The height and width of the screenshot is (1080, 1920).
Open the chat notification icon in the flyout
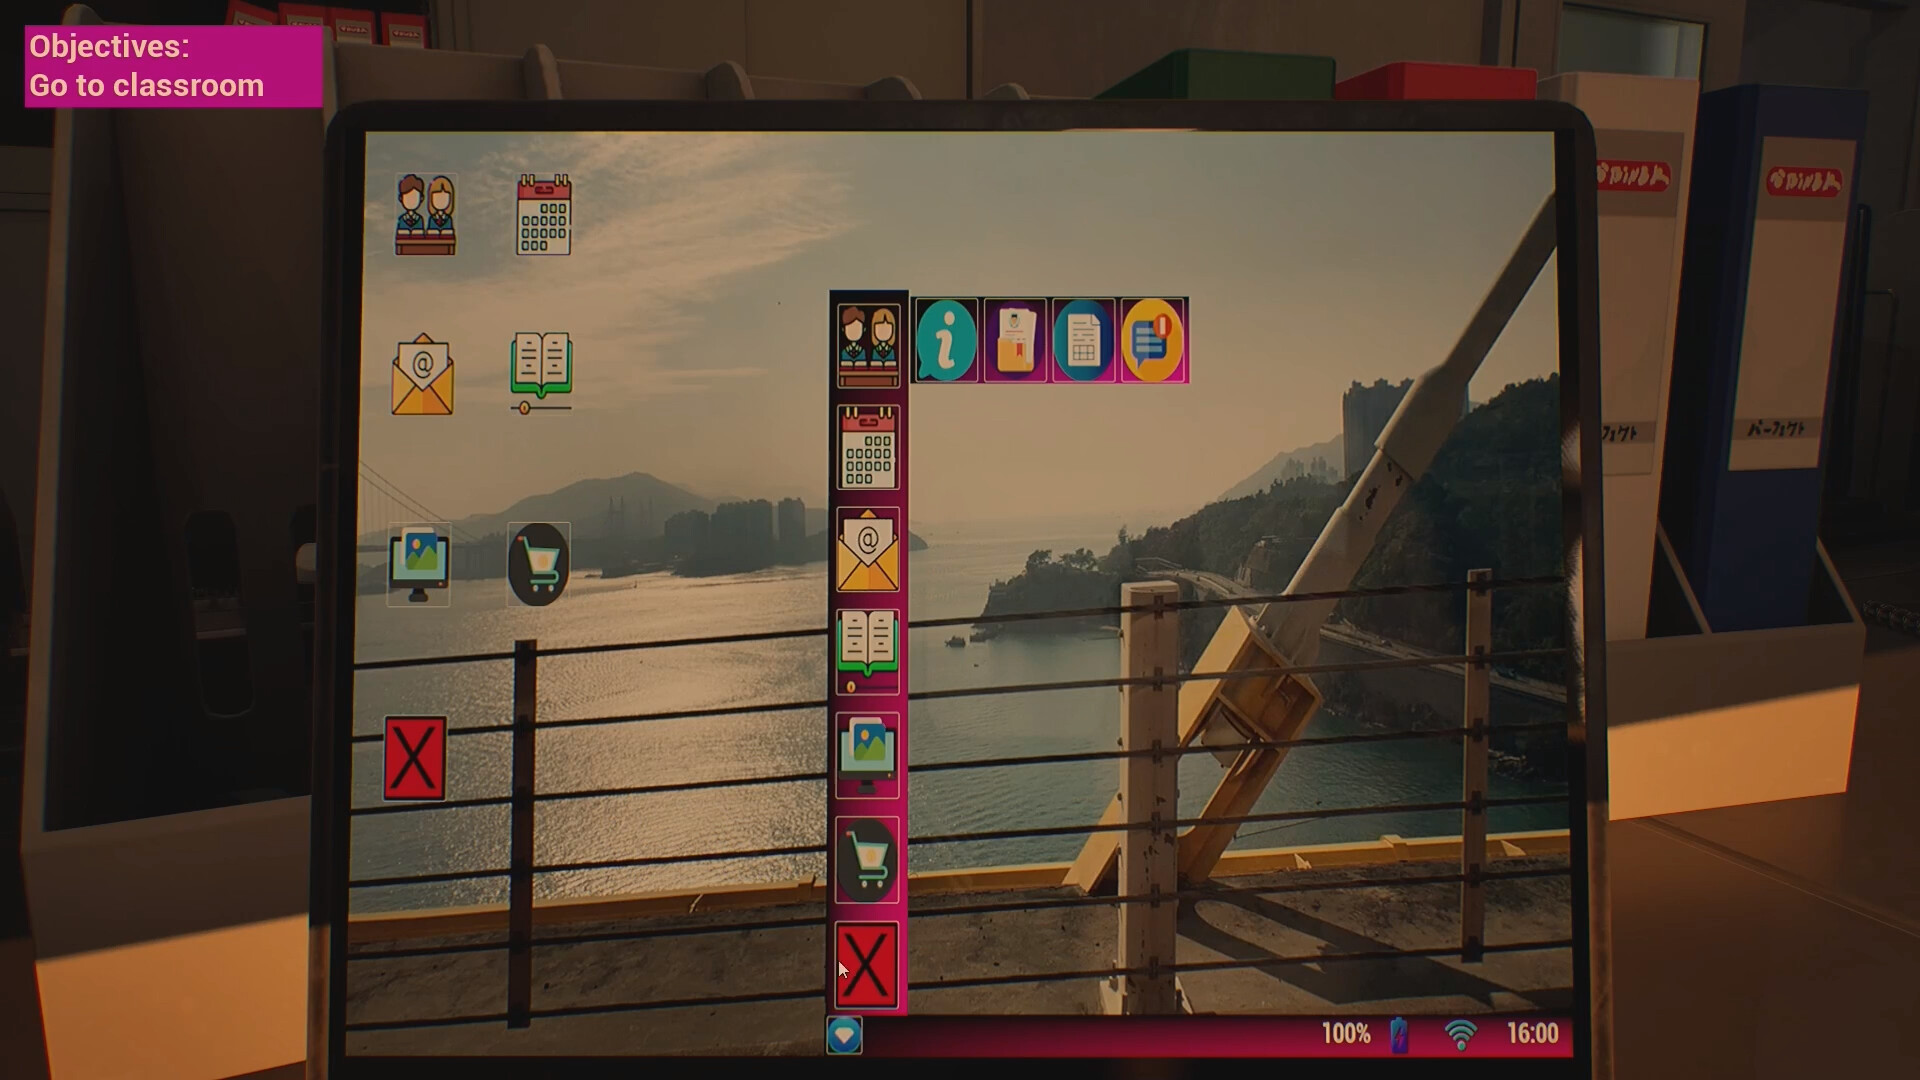pyautogui.click(x=1153, y=341)
